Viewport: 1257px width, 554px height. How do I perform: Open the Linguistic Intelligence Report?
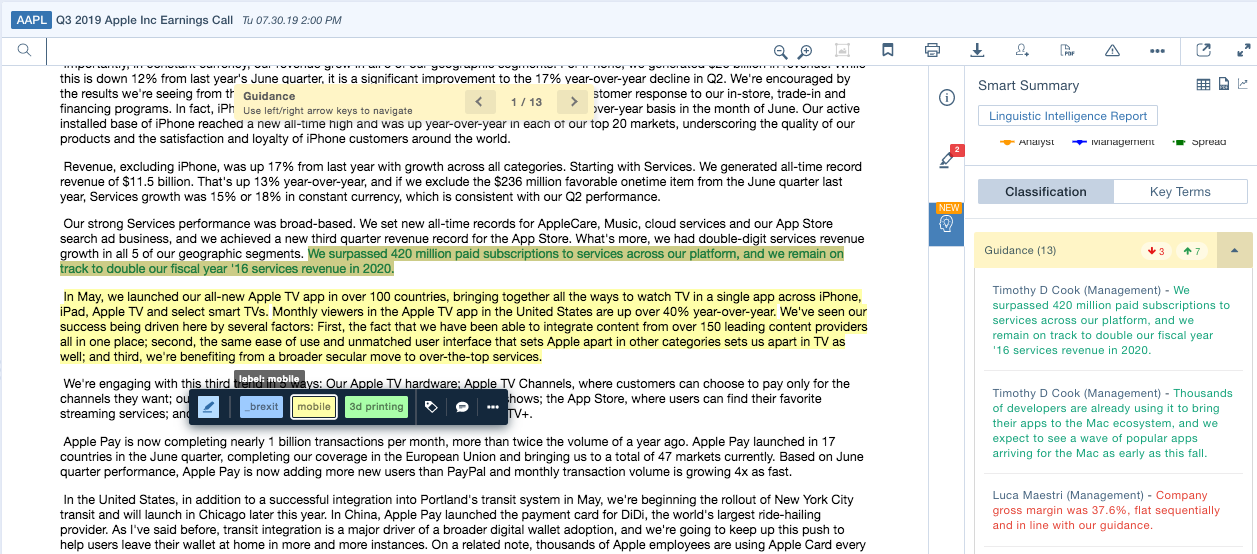point(1068,116)
